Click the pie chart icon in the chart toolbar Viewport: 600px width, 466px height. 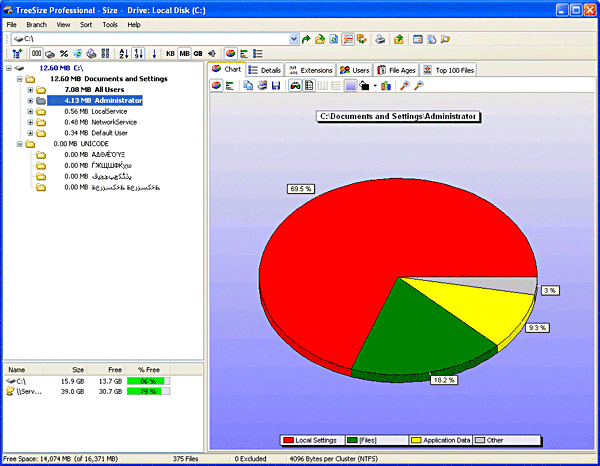(x=216, y=86)
